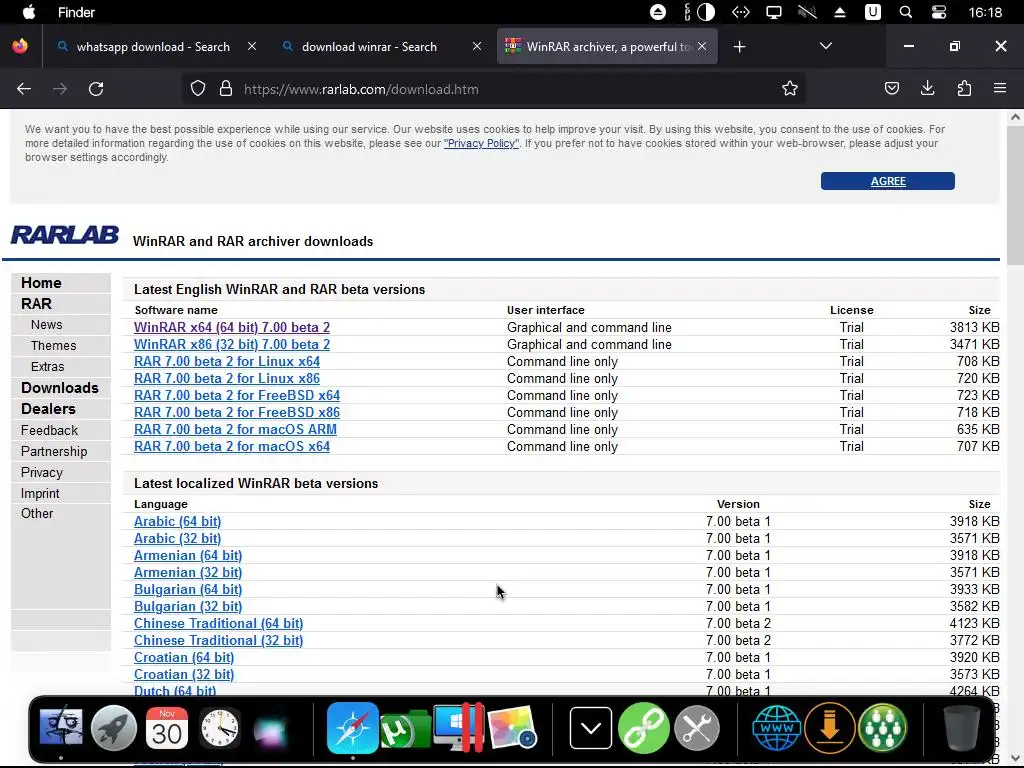The image size is (1024, 768).
Task: Open the Firefox hamburger menu
Action: point(1000,88)
